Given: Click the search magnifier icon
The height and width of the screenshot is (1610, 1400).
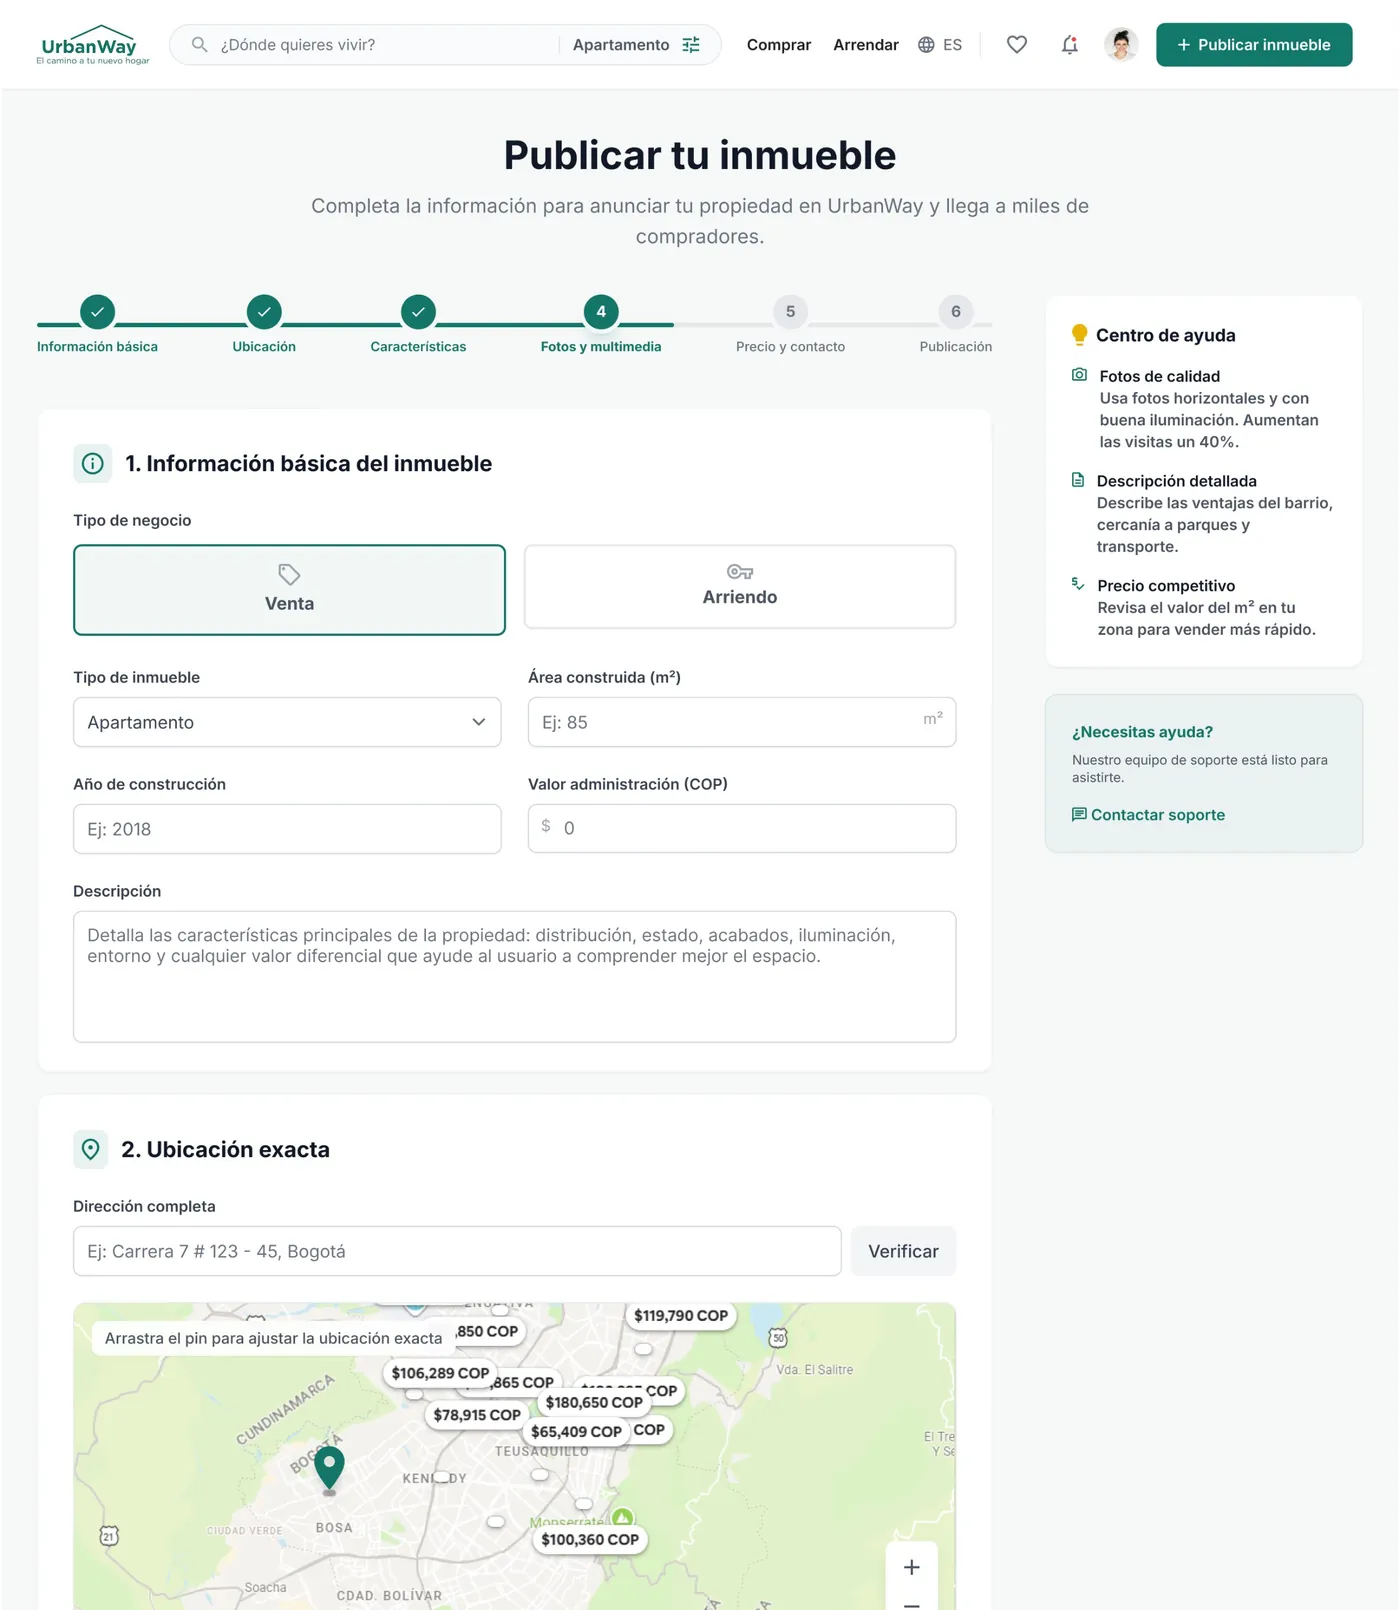Looking at the screenshot, I should [x=200, y=45].
